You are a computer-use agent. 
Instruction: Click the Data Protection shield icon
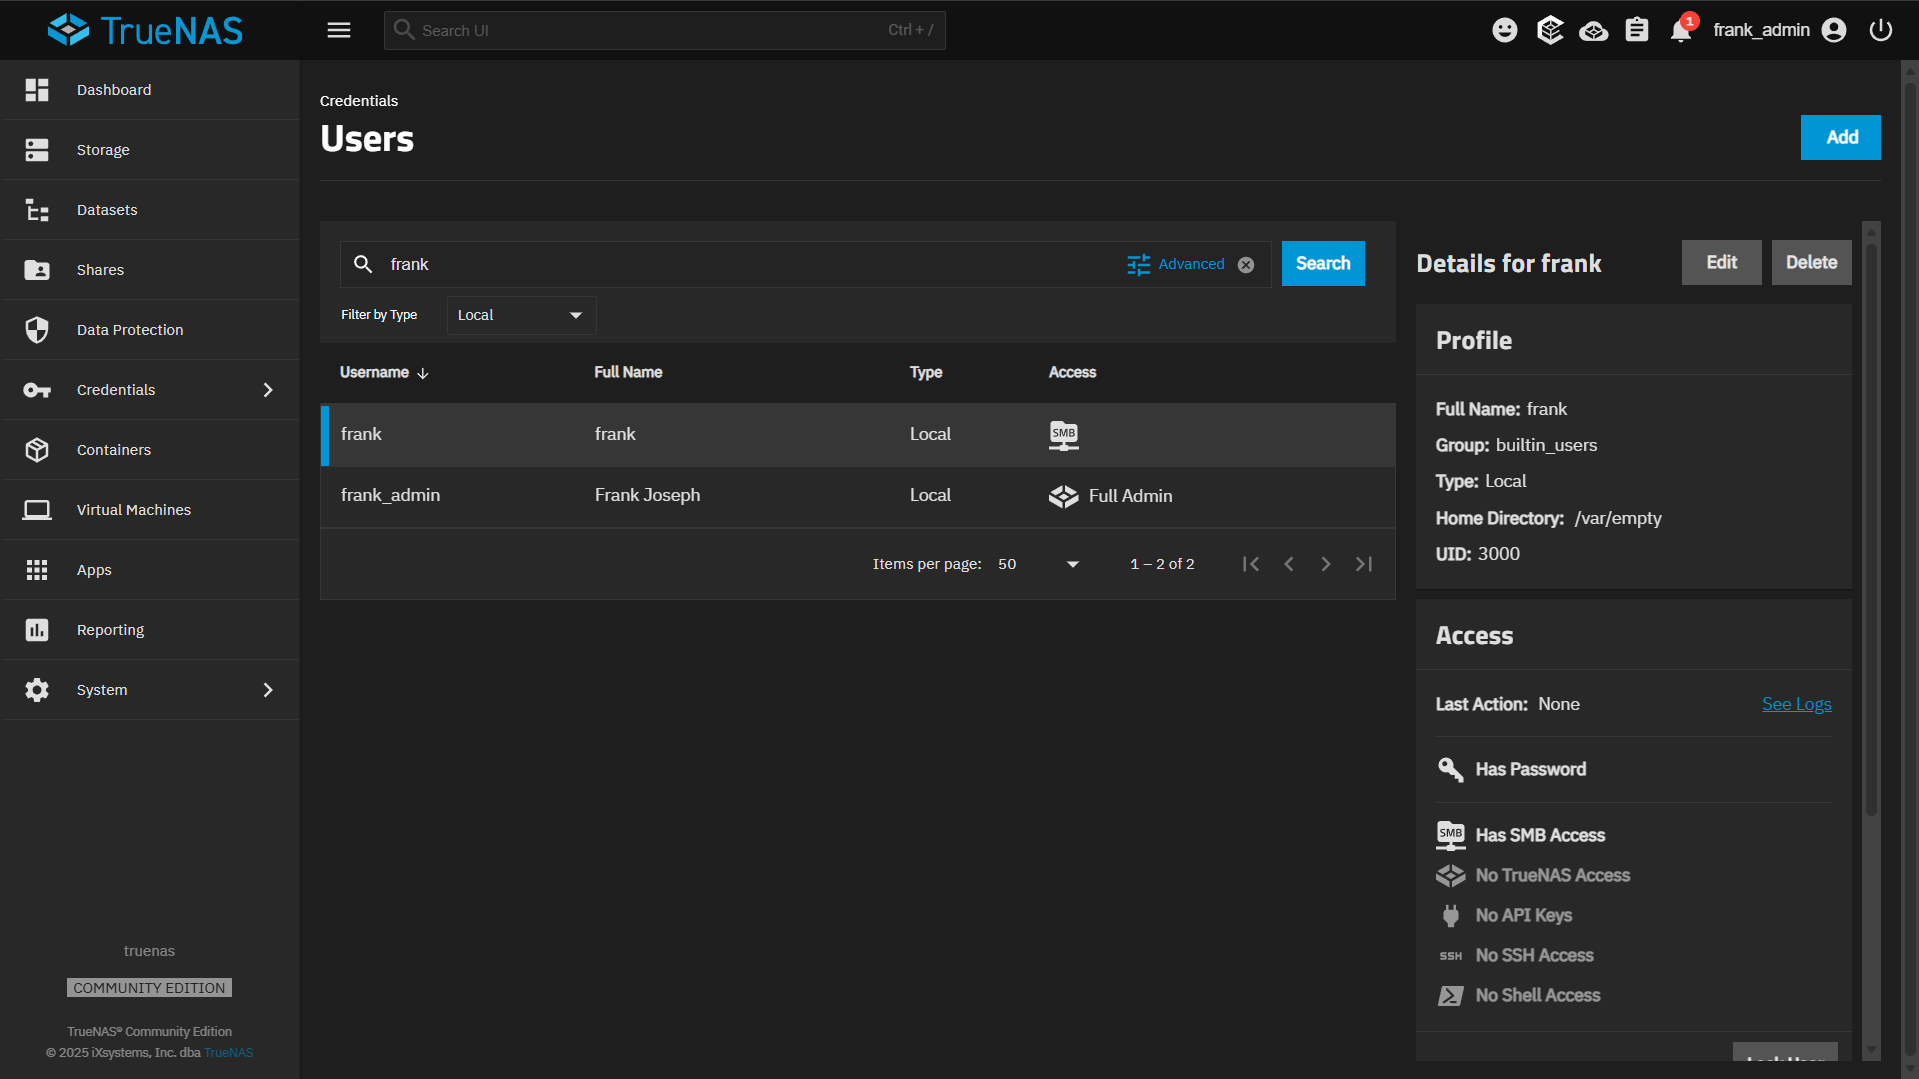(37, 330)
